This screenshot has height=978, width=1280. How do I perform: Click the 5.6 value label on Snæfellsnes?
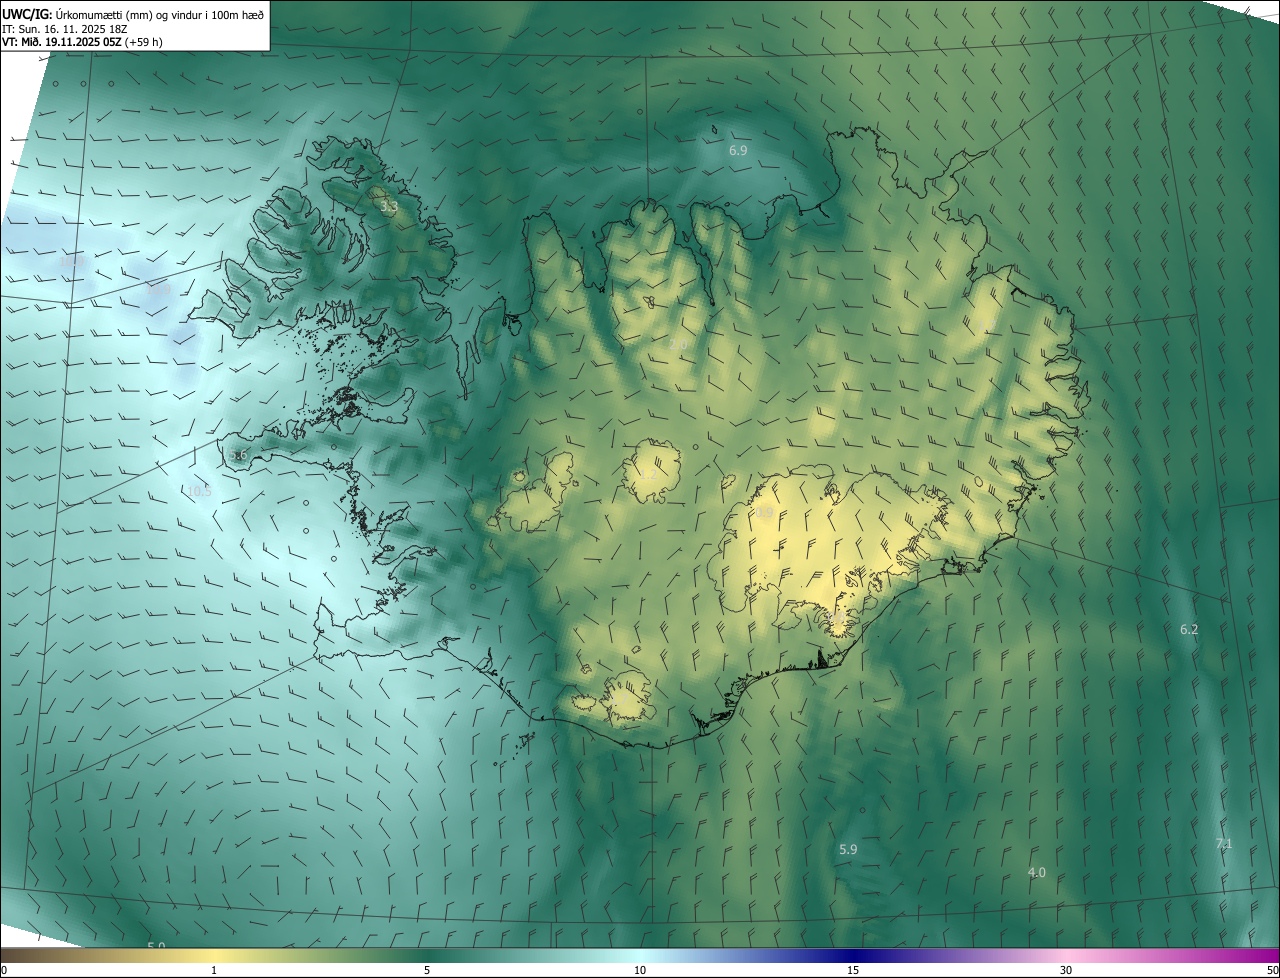238,455
